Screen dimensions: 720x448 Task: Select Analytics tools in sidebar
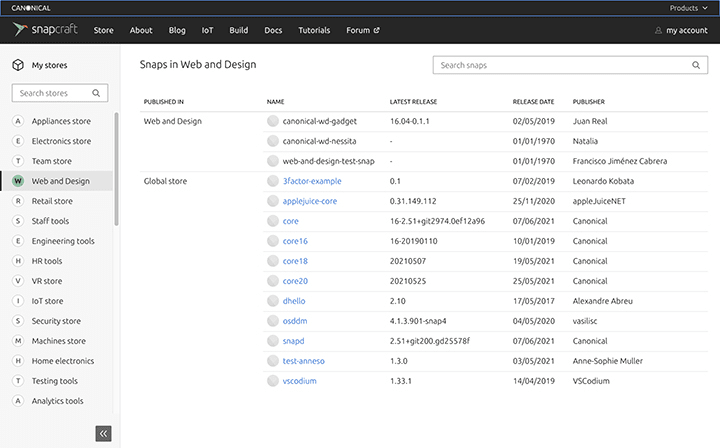pos(57,401)
